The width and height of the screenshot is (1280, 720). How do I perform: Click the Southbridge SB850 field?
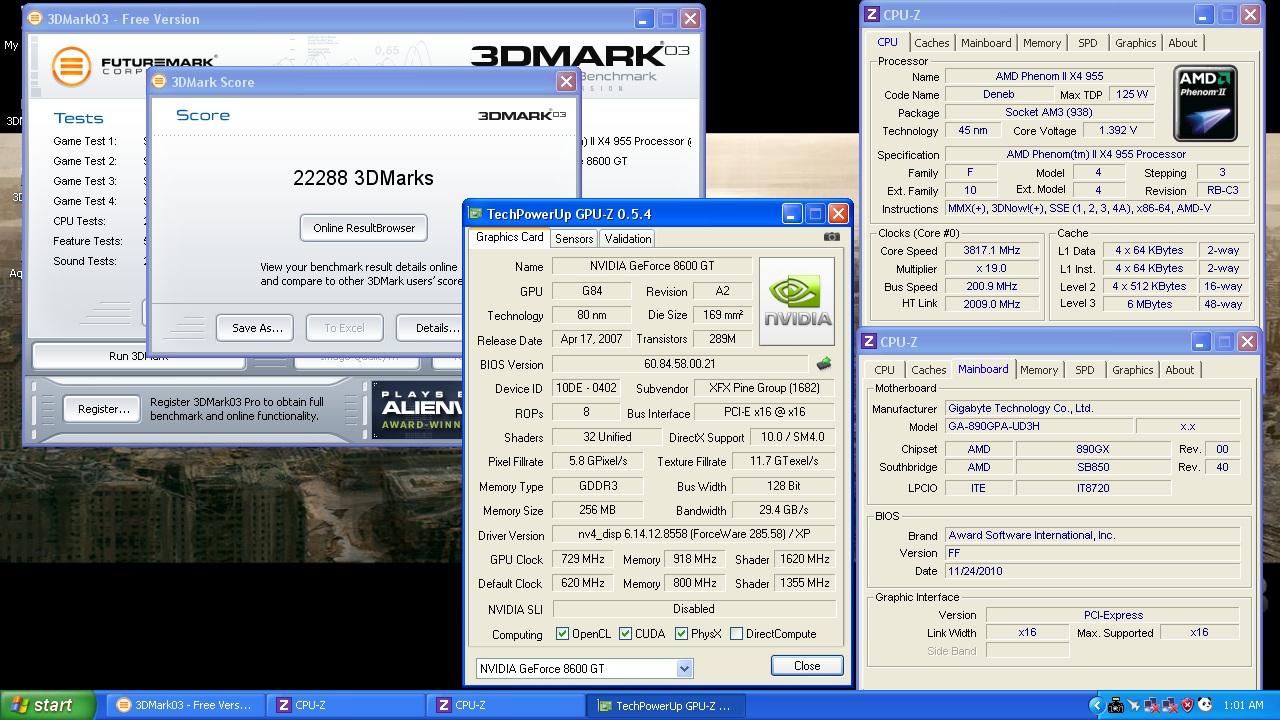[1092, 468]
